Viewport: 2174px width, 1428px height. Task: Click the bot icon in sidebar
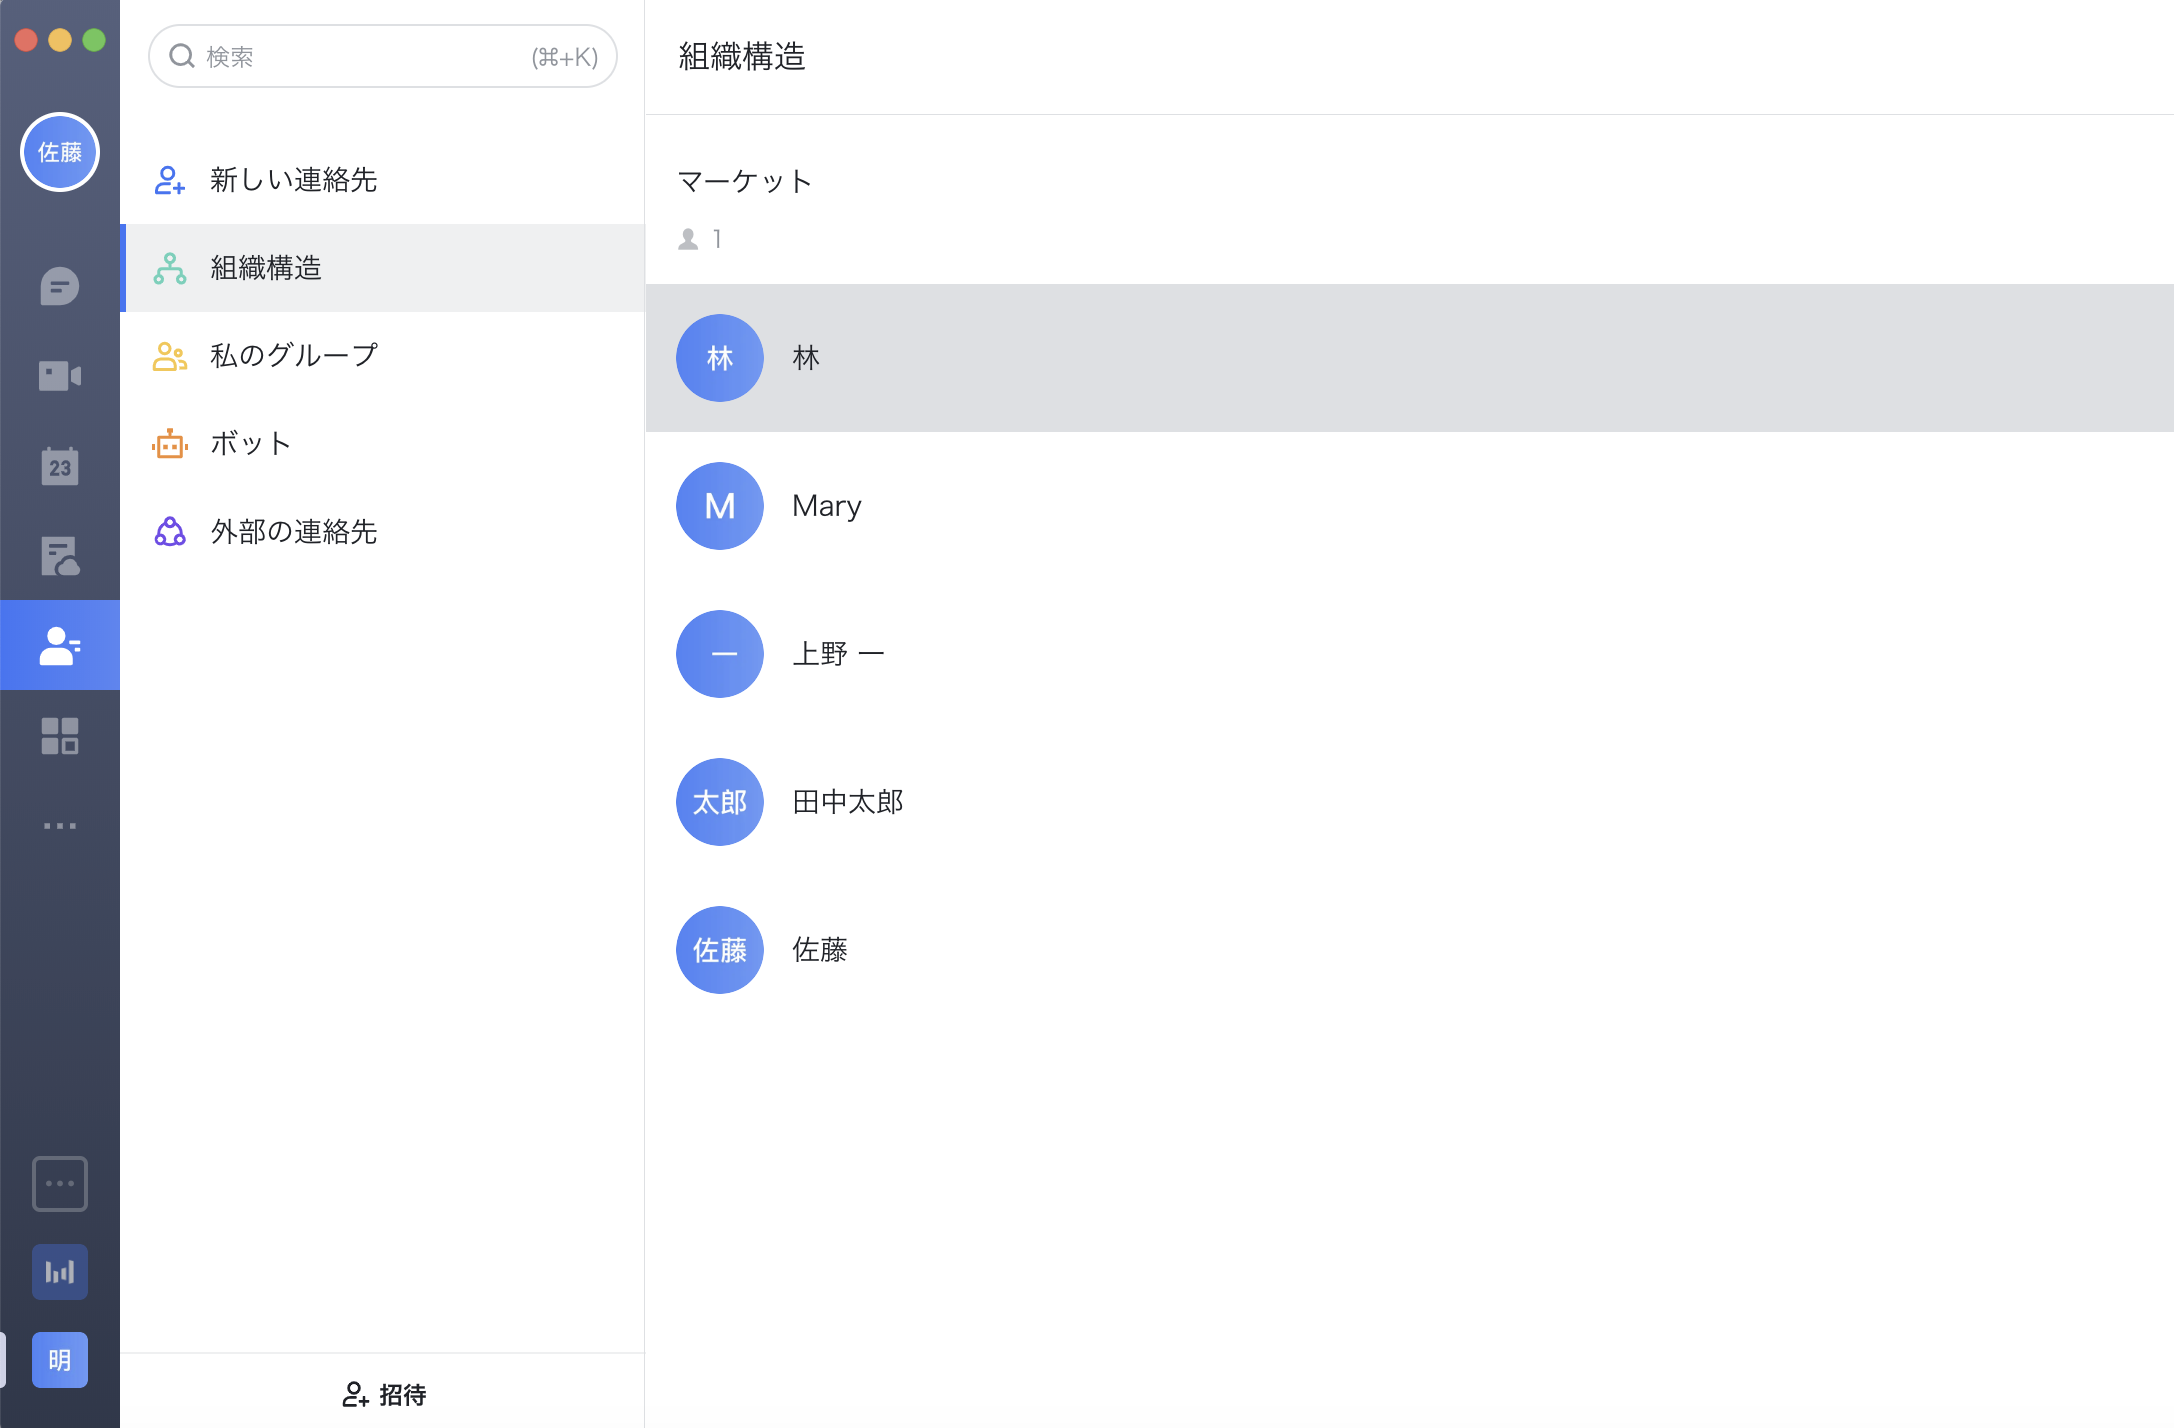click(x=171, y=443)
